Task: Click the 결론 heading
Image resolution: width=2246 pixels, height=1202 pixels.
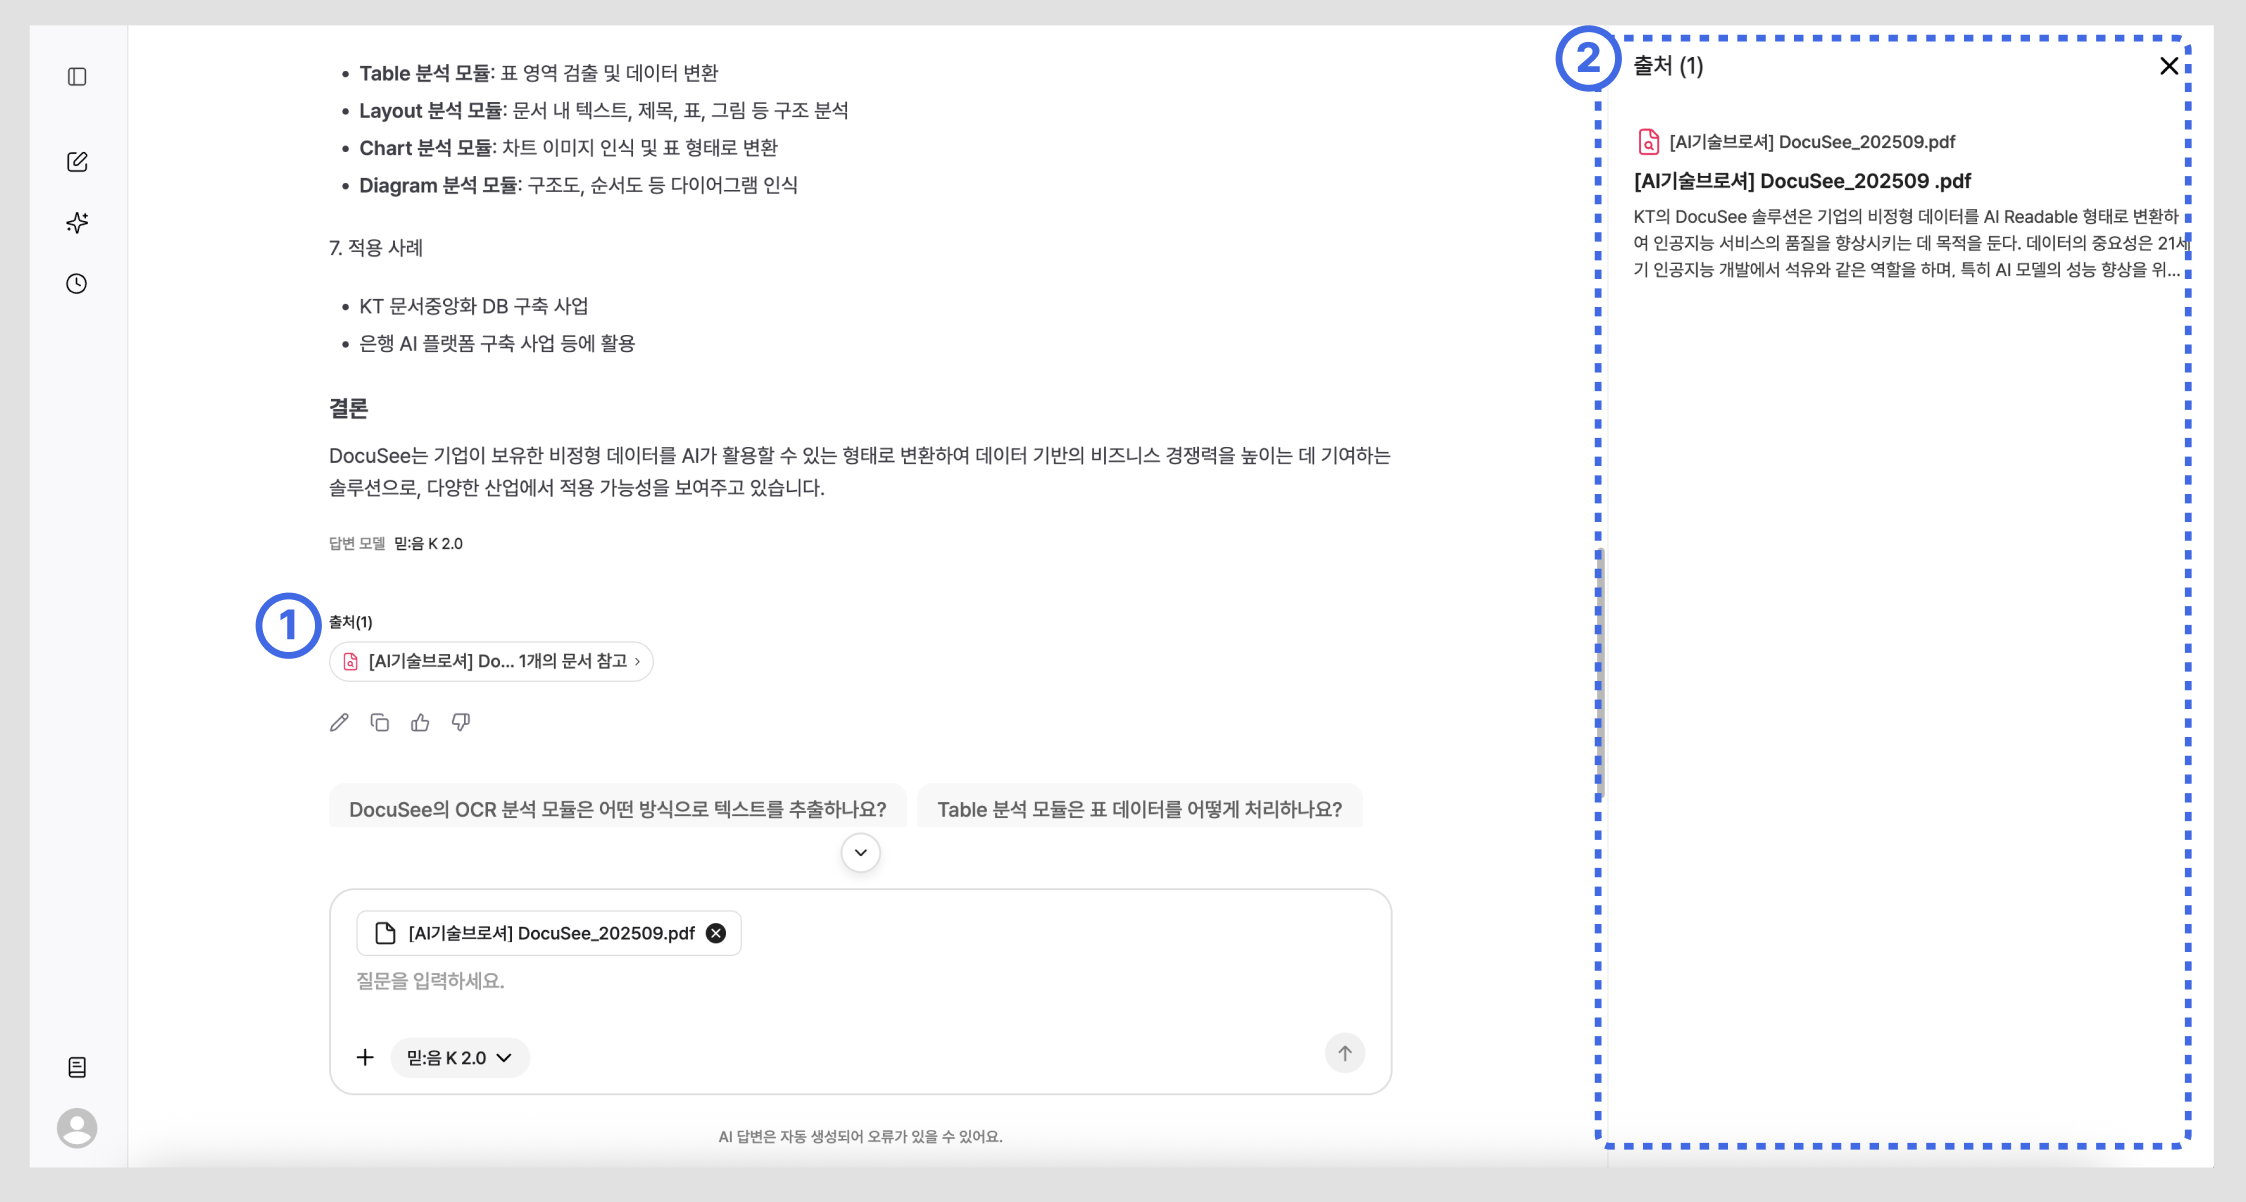Action: 348,408
